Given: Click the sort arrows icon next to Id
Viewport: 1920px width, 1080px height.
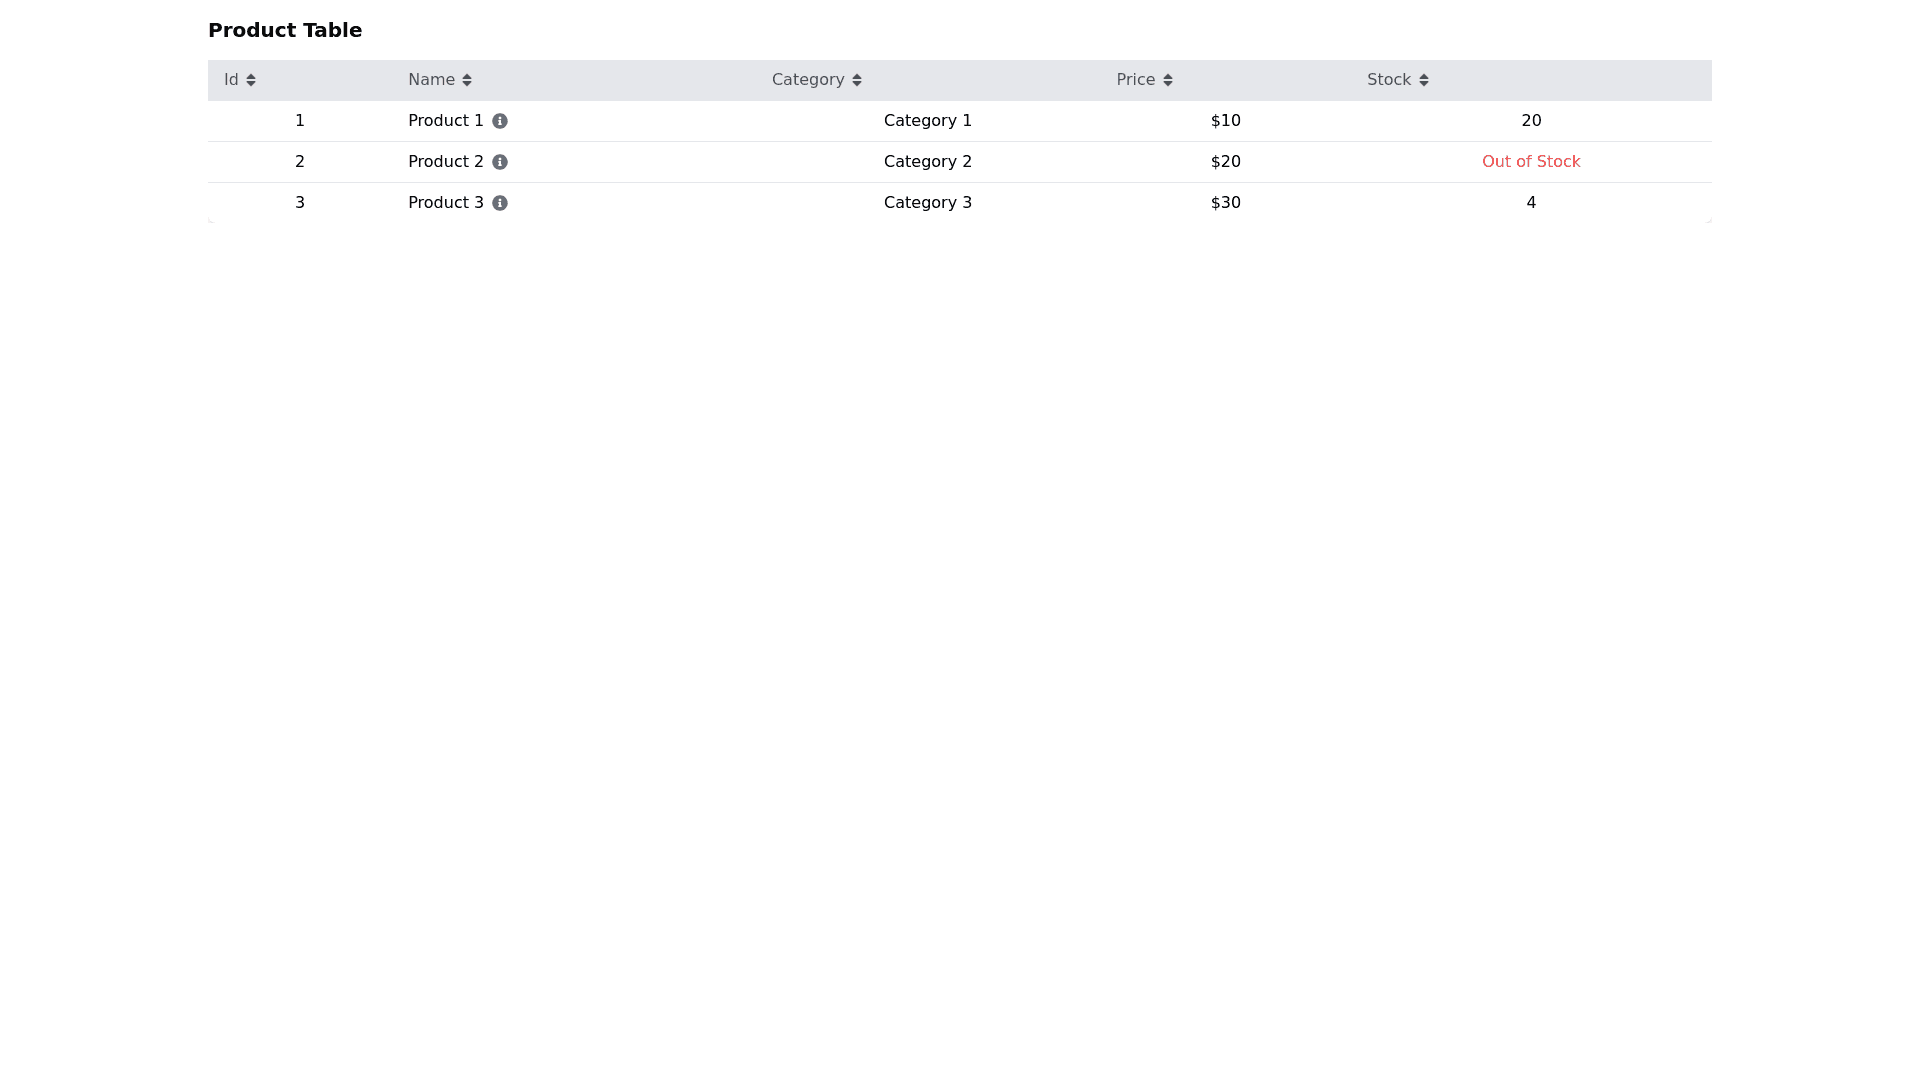Looking at the screenshot, I should [251, 80].
